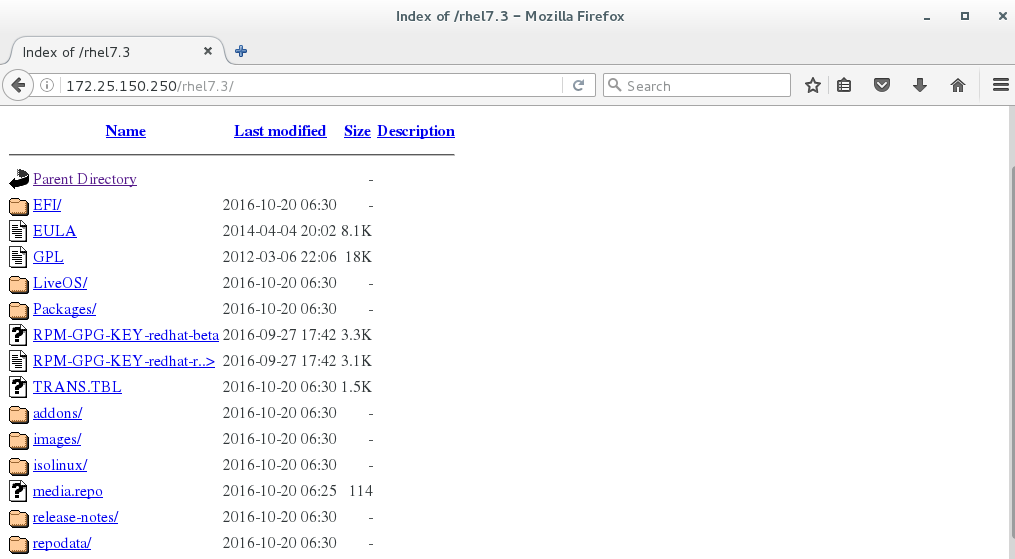Image resolution: width=1015 pixels, height=559 pixels.
Task: Select the GPL size 18K
Action: click(x=359, y=257)
